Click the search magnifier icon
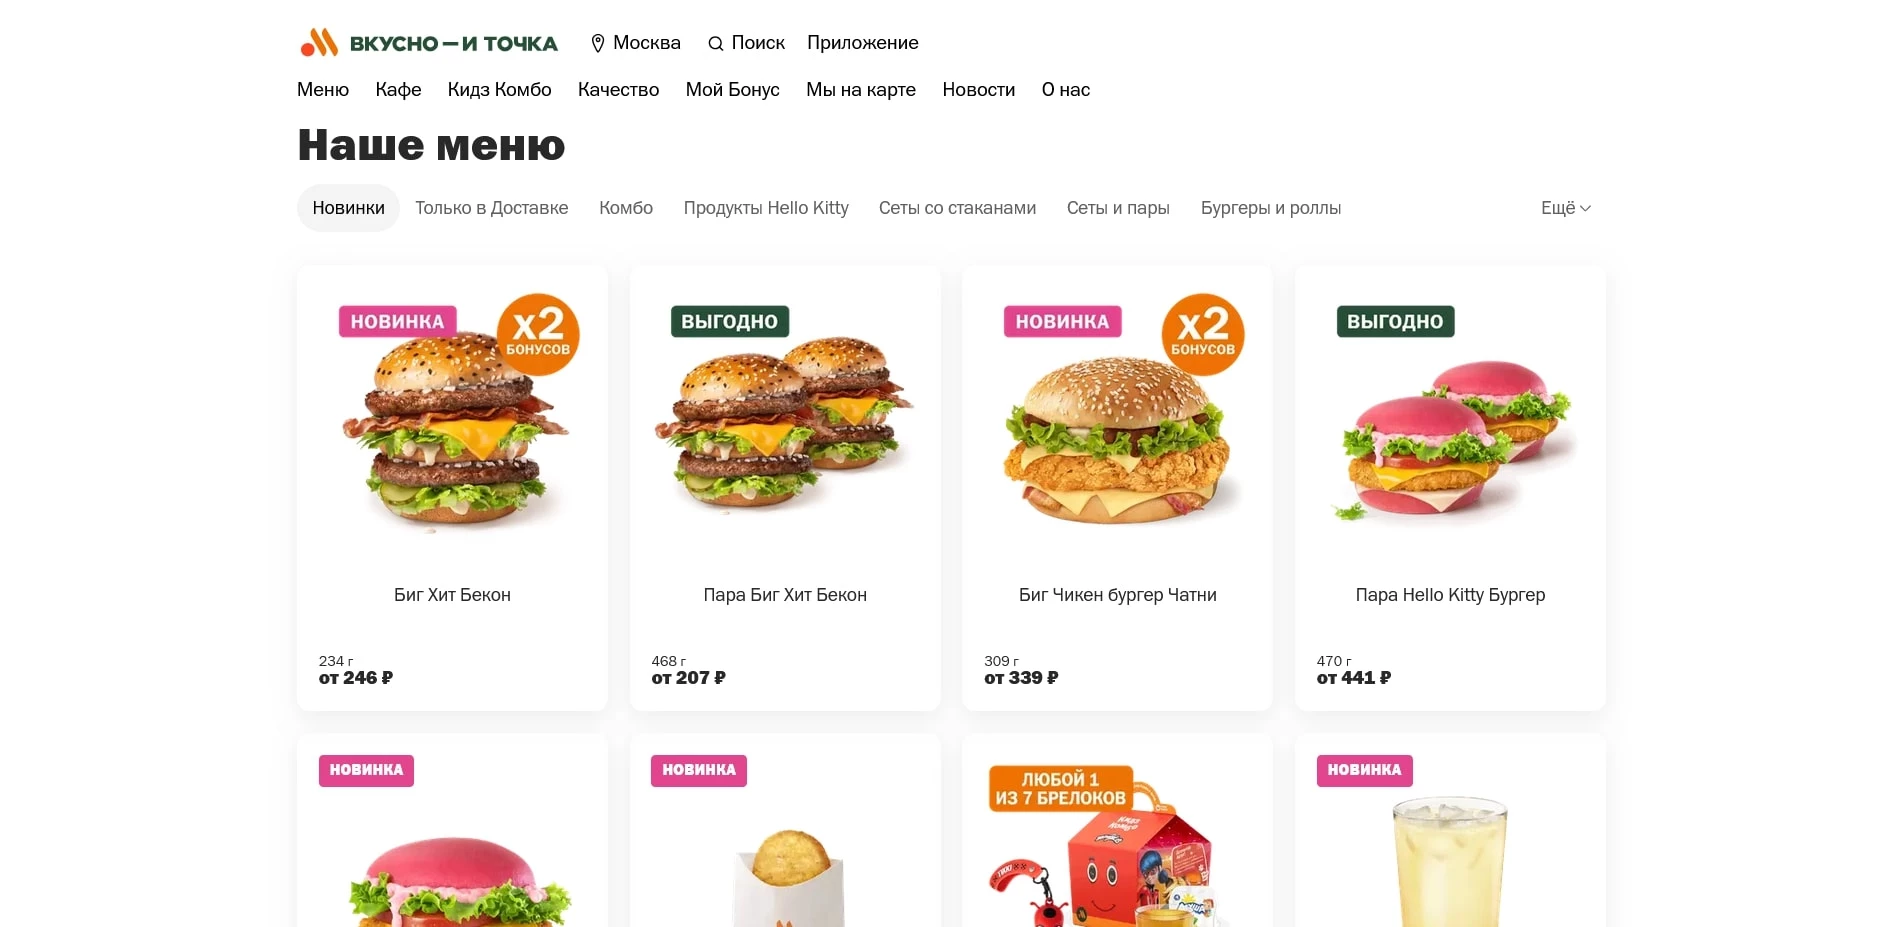 coord(715,44)
